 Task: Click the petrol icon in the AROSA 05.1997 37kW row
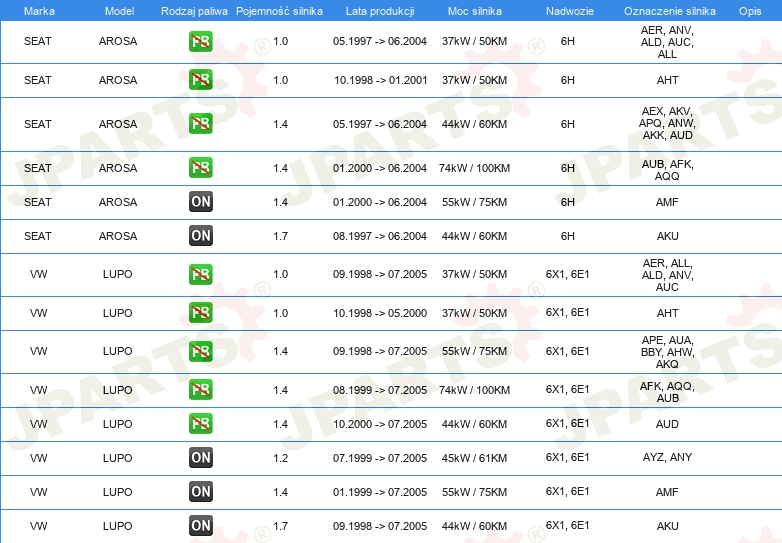pos(200,41)
